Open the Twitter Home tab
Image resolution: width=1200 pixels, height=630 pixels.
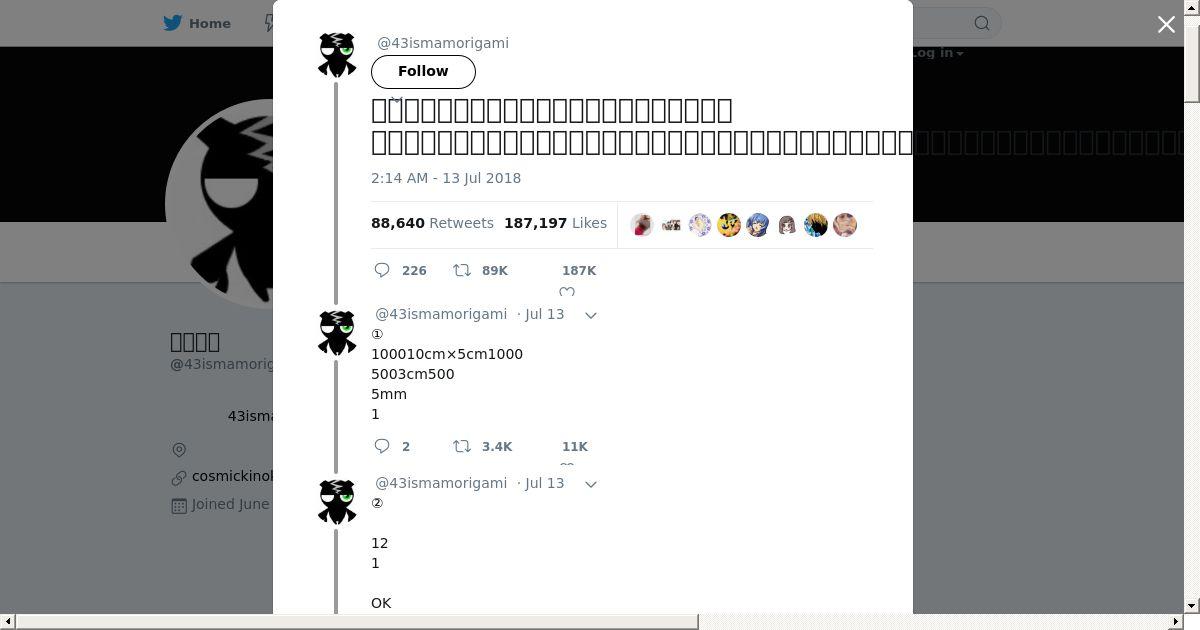point(198,23)
